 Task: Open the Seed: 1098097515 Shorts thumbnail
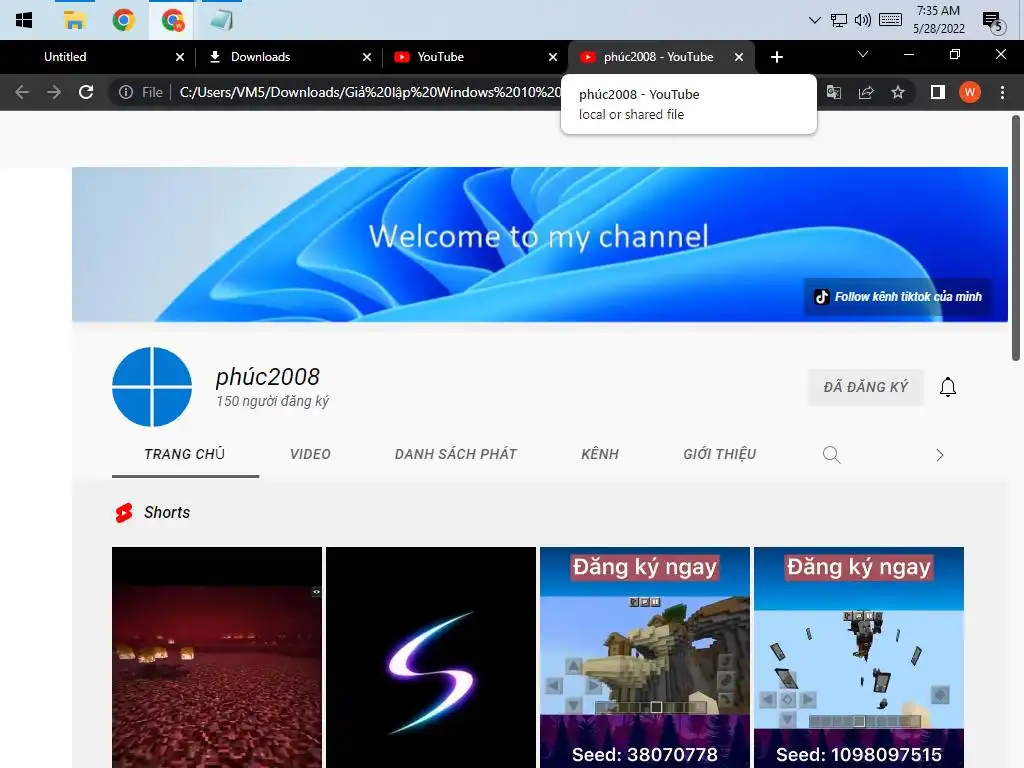tap(859, 657)
